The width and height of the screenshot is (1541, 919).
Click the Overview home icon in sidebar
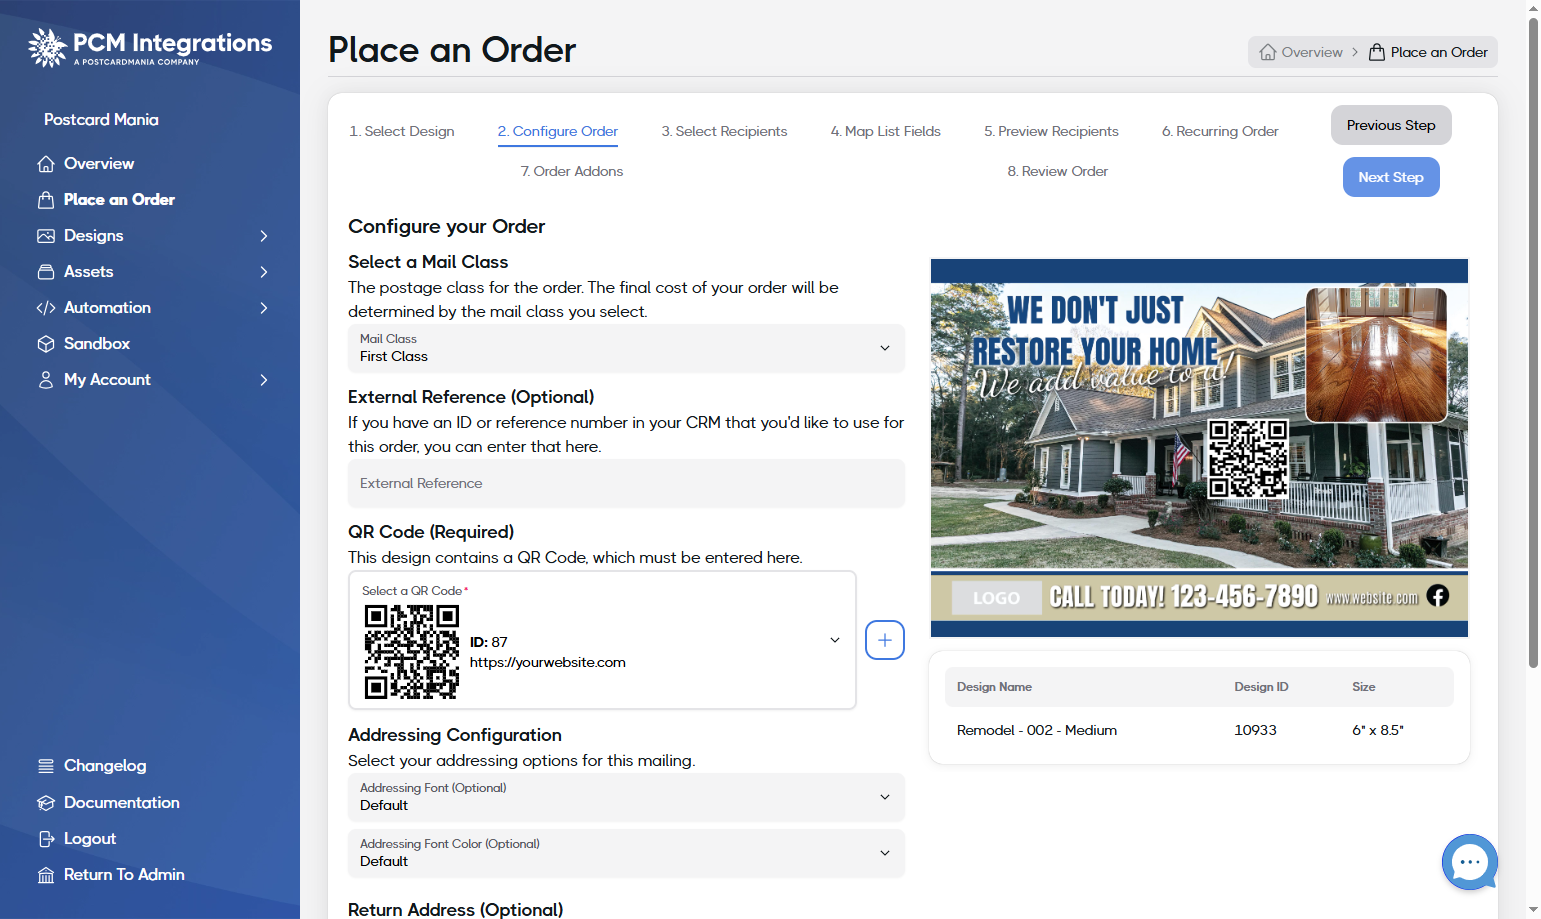(x=46, y=164)
